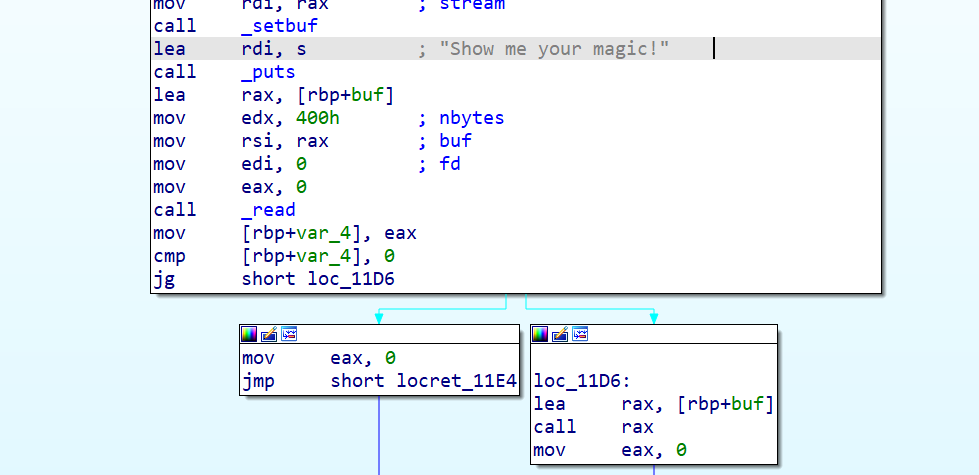This screenshot has width=979, height=475.
Task: Click var_4 in the mov [rbp+var_4], eax line
Action: (x=323, y=233)
